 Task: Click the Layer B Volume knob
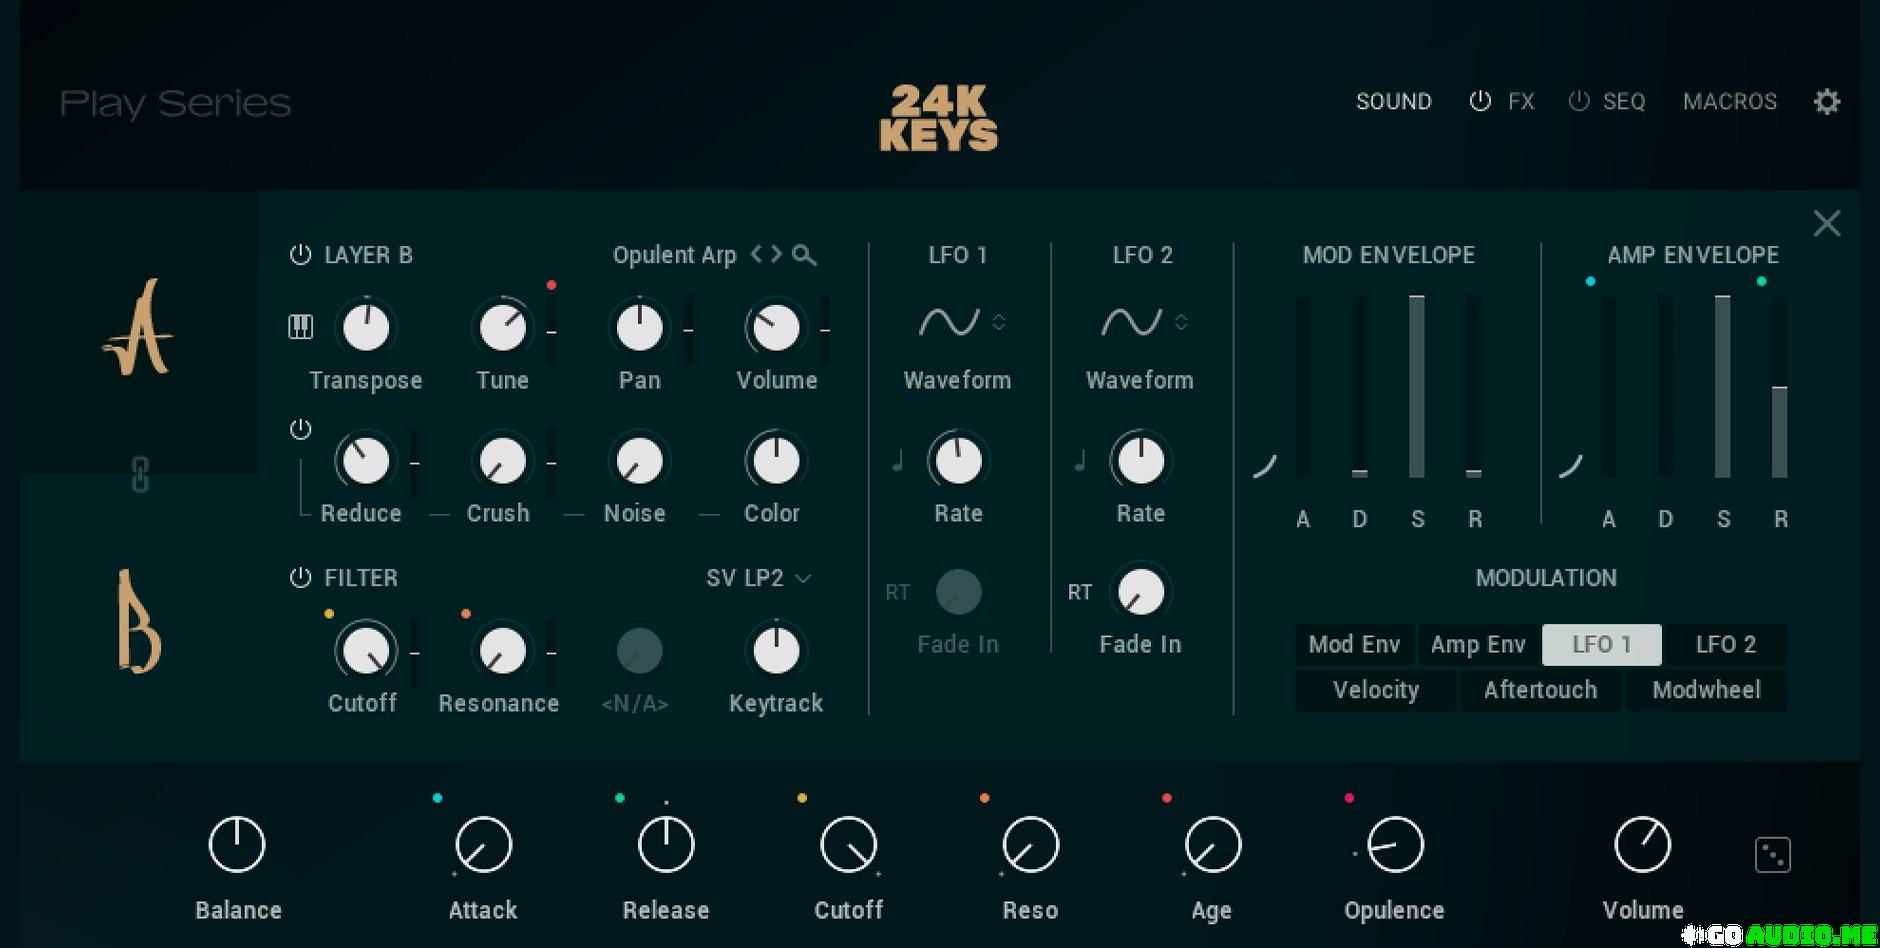776,327
